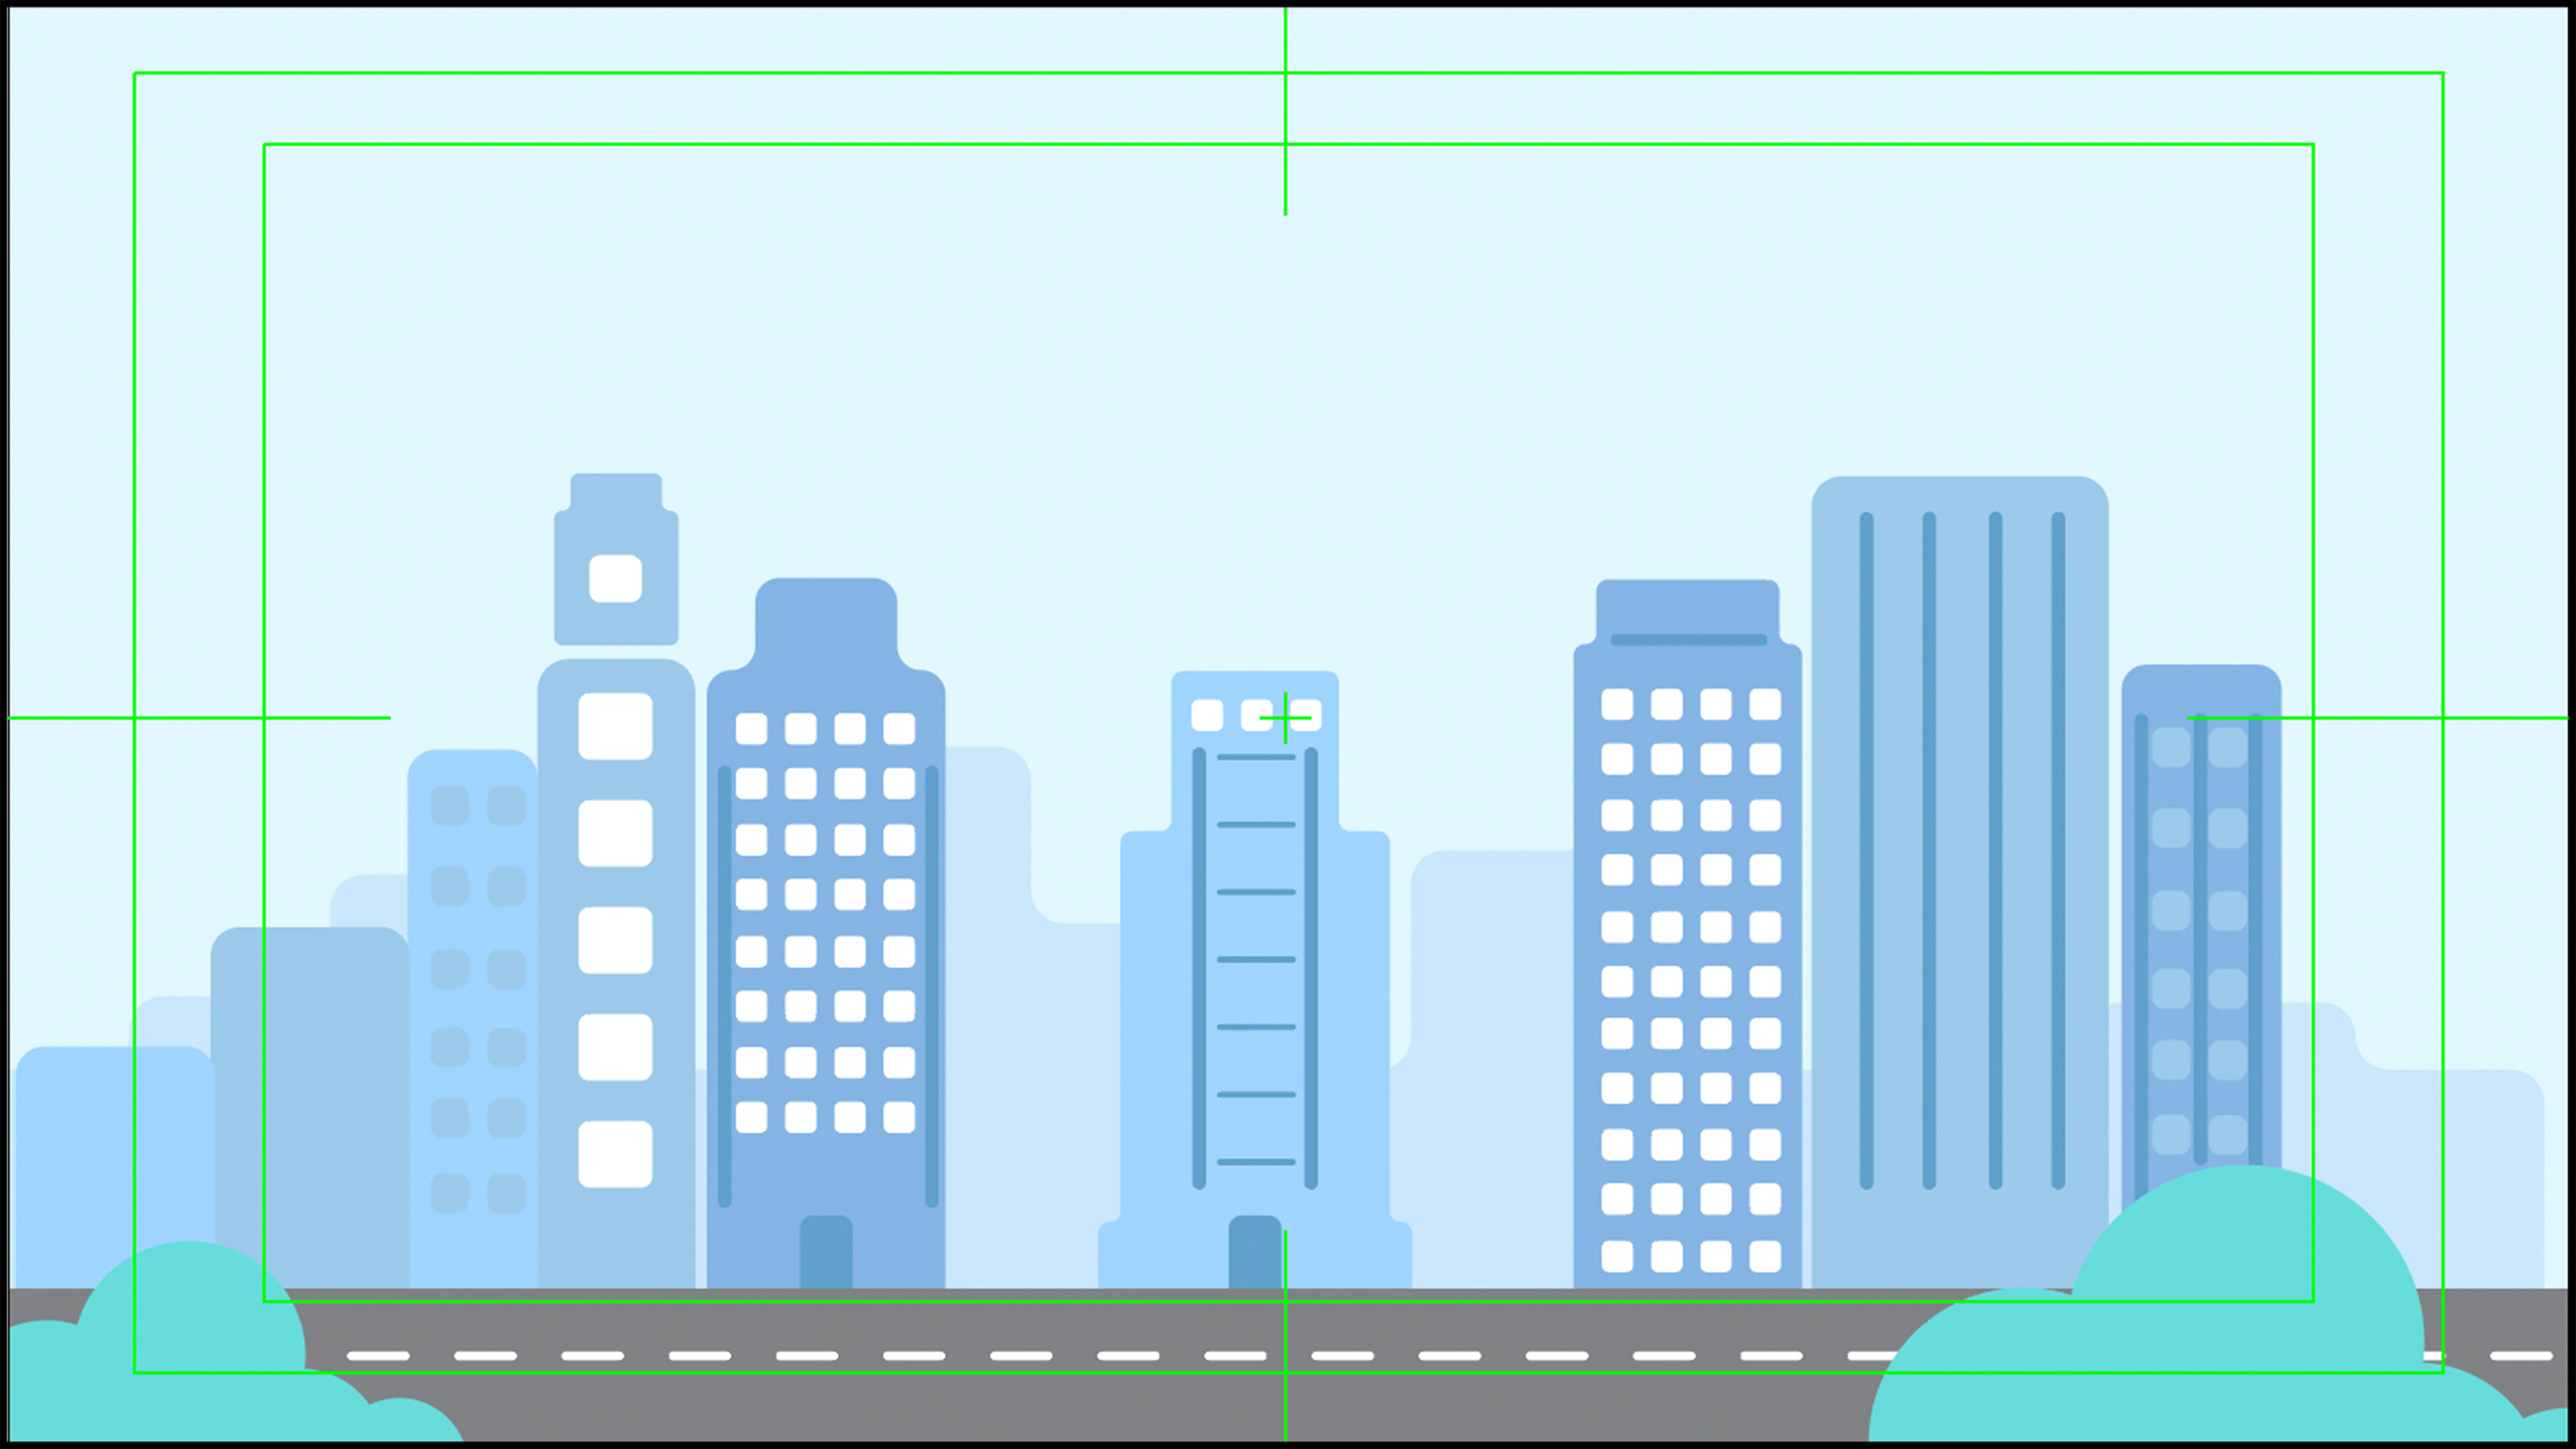Click the first white dash on the road
This screenshot has height=1449, width=2576.
click(x=378, y=1356)
